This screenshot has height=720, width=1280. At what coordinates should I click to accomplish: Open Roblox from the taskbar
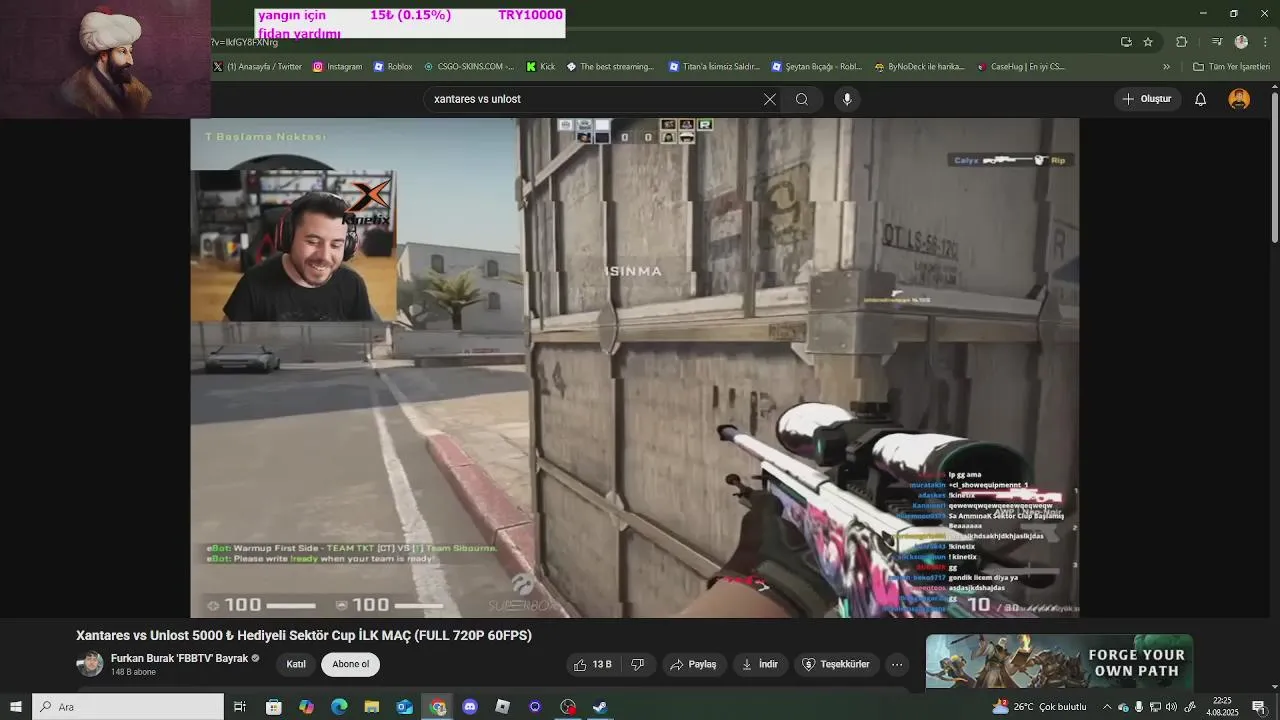(x=503, y=707)
